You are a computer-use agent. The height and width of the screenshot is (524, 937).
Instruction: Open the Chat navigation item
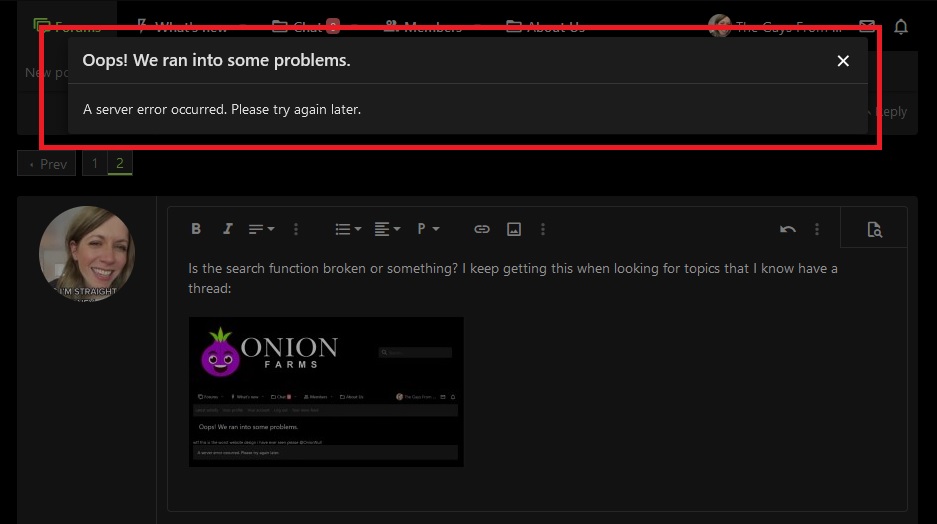[x=305, y=26]
